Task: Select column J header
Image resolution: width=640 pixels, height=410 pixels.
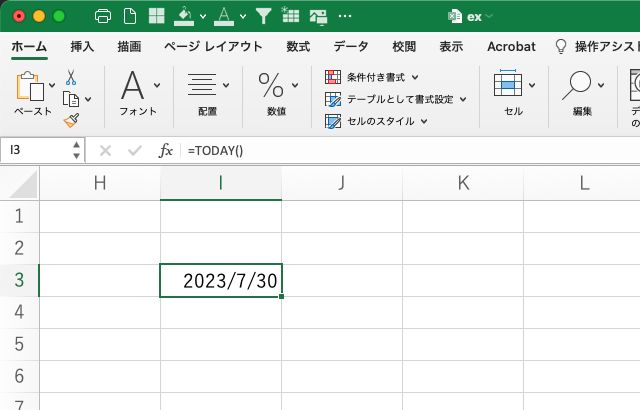Action: coord(341,182)
